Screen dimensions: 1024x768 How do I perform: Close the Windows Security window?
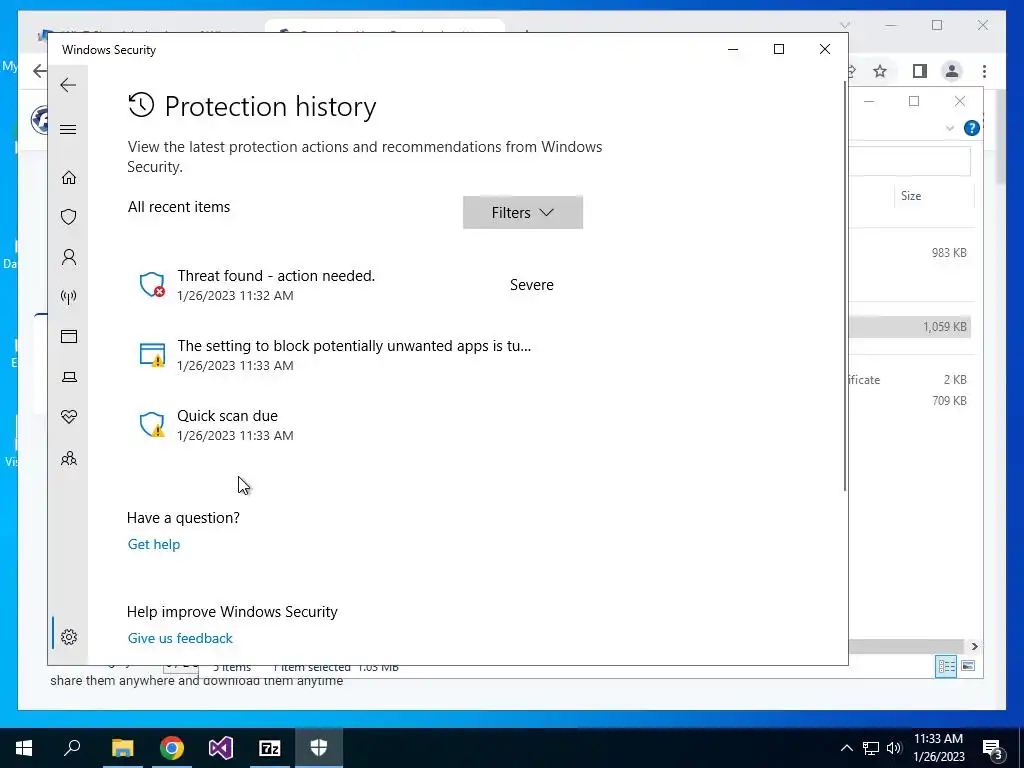(x=825, y=49)
